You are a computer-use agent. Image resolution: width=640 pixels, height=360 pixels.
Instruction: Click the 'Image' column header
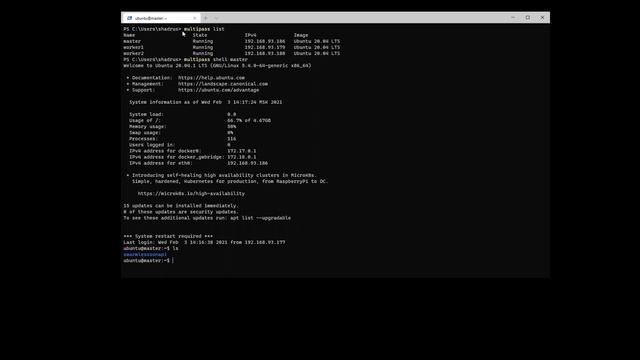point(301,35)
